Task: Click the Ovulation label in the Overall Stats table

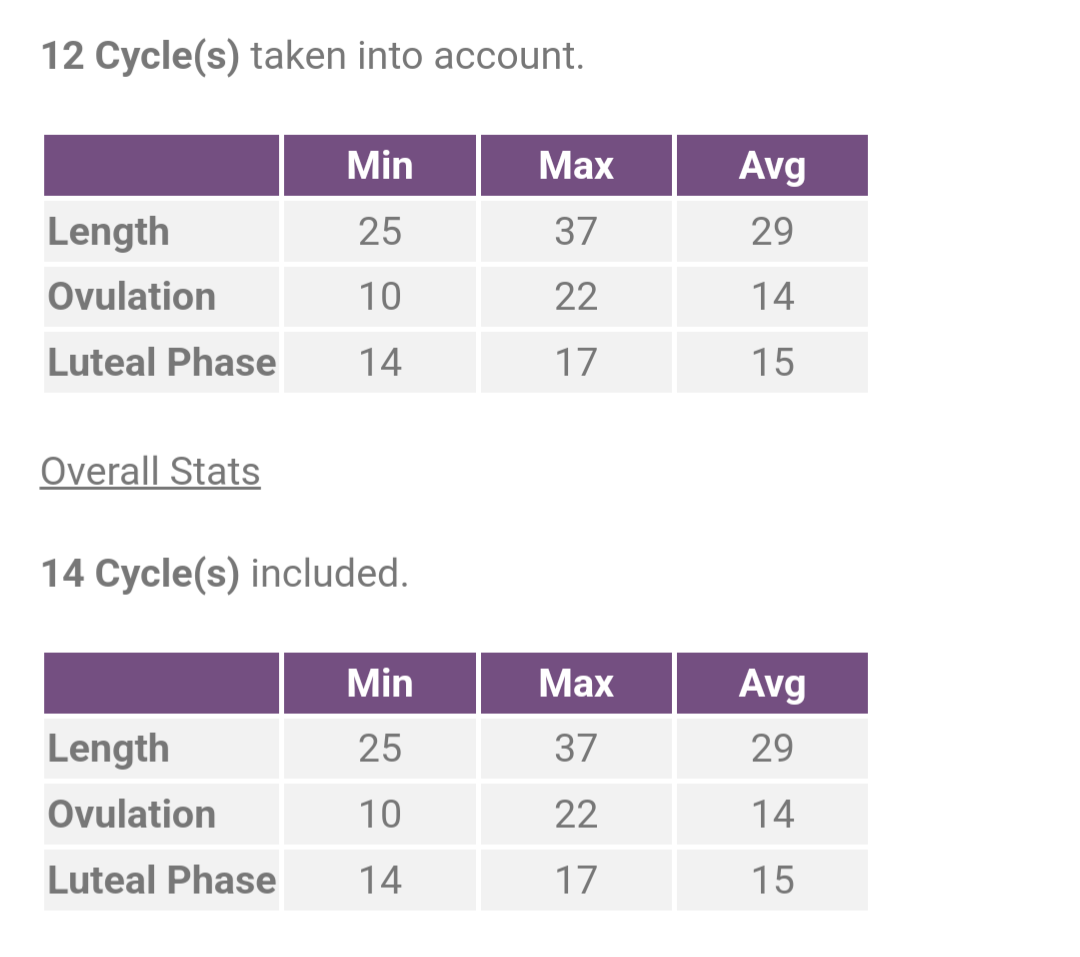Action: pyautogui.click(x=132, y=814)
